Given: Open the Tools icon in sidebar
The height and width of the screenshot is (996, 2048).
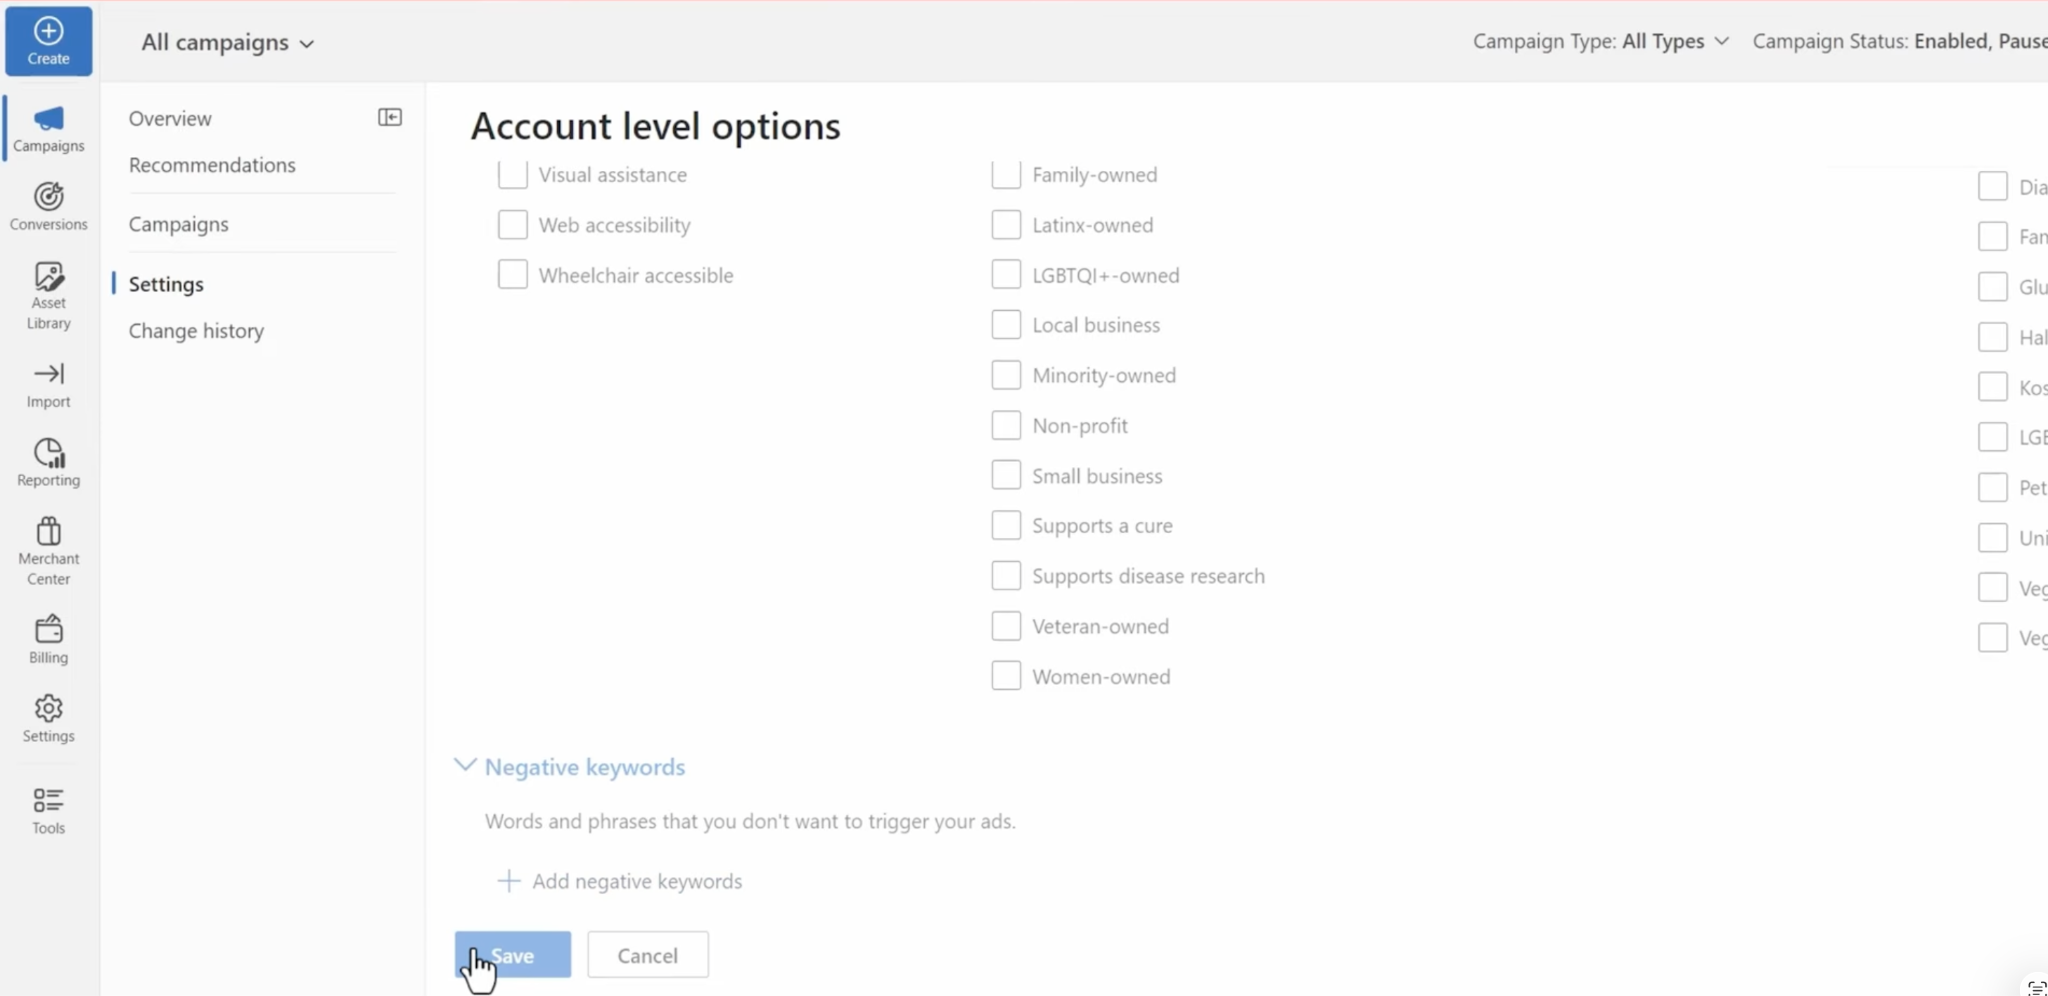Looking at the screenshot, I should [x=48, y=810].
